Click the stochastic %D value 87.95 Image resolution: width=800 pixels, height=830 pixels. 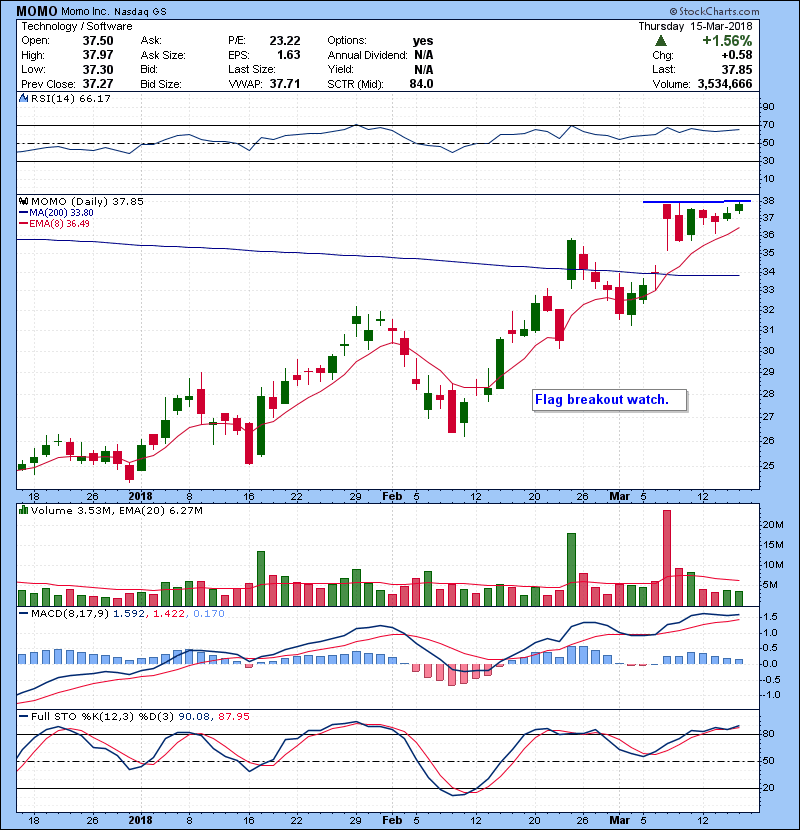click(233, 717)
